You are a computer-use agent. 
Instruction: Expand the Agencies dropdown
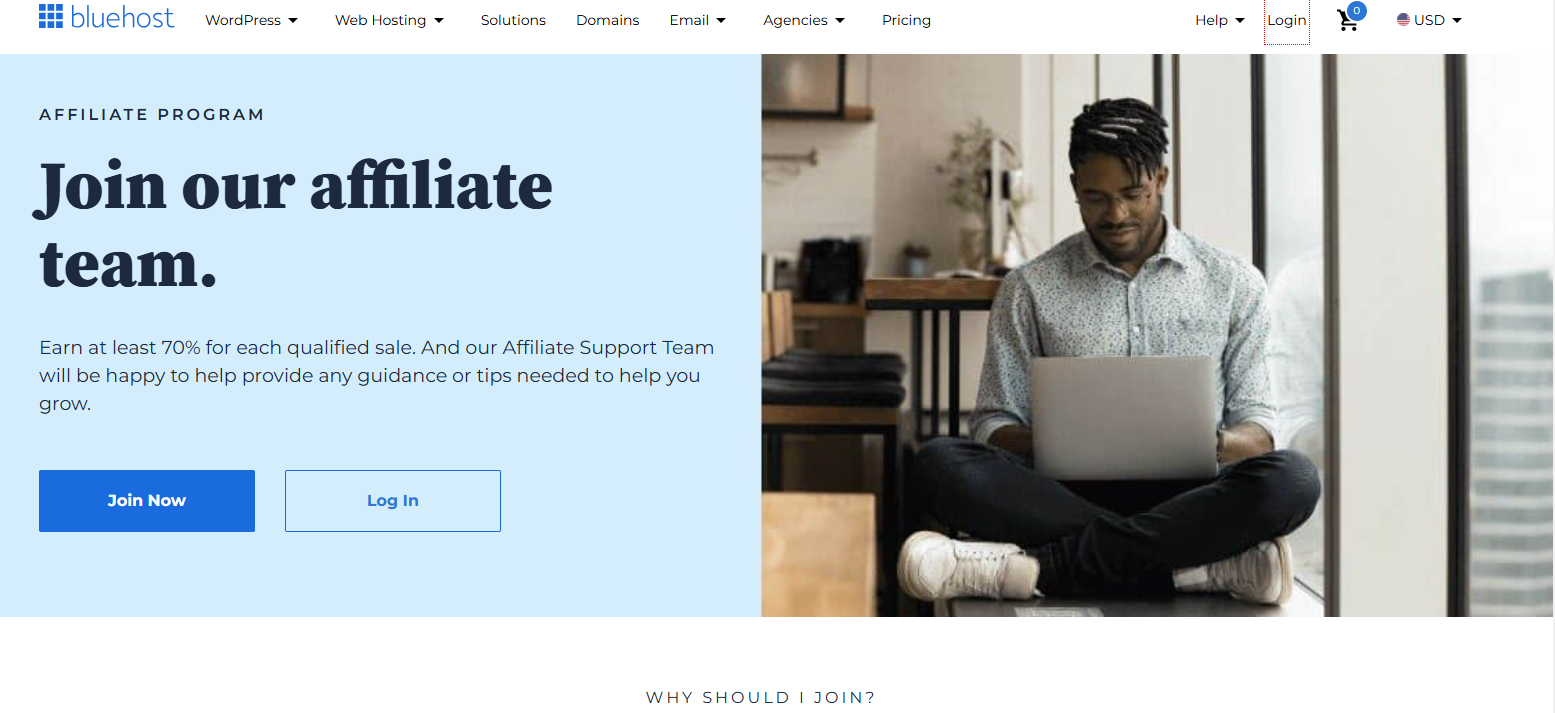(804, 20)
